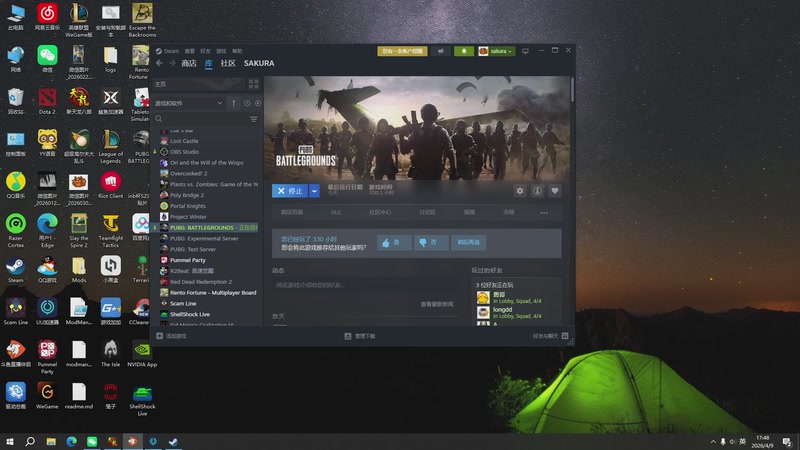This screenshot has height=450, width=800.
Task: Open the view latest news link
Action: [437, 304]
